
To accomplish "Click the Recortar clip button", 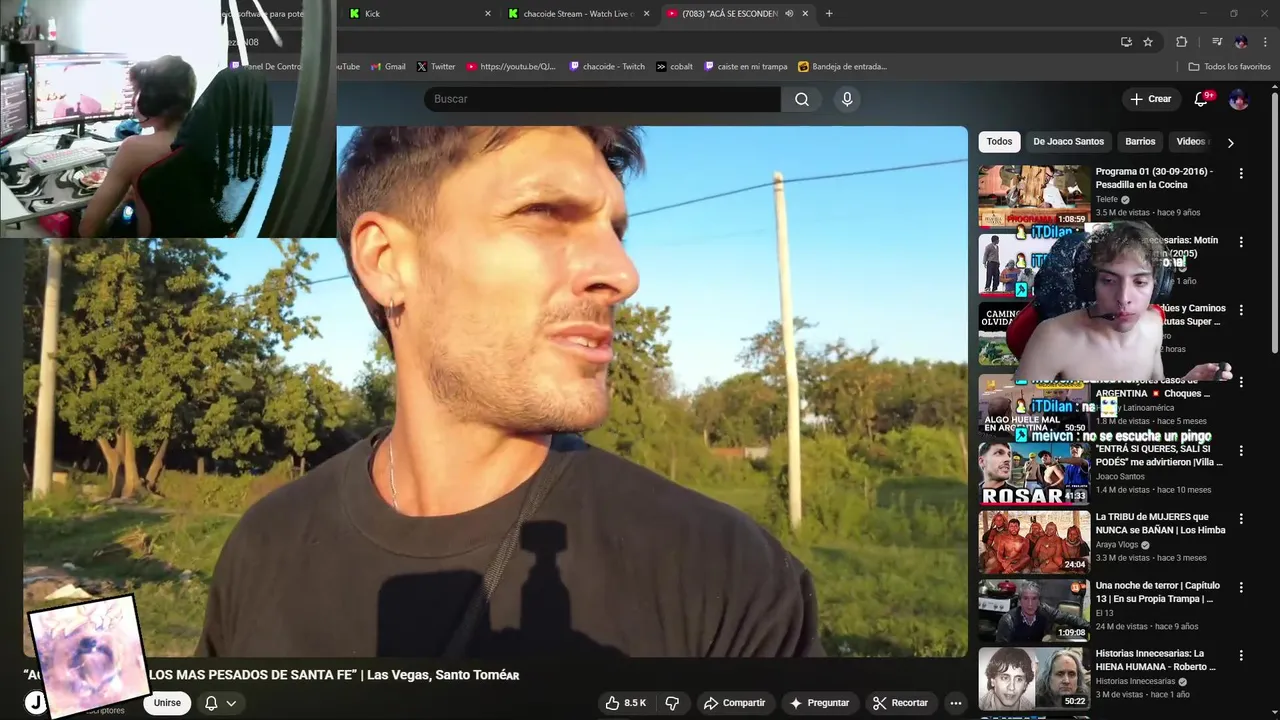I will pyautogui.click(x=900, y=703).
